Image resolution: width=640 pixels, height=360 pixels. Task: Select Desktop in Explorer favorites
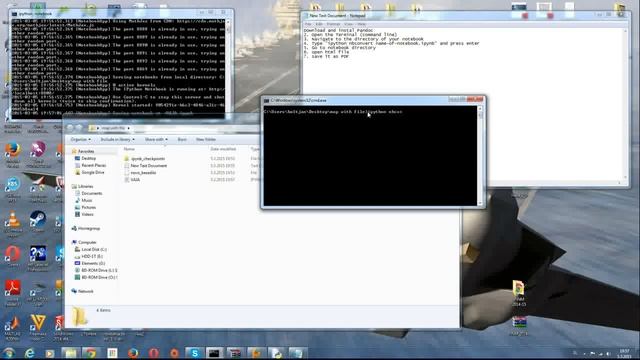tap(88, 158)
